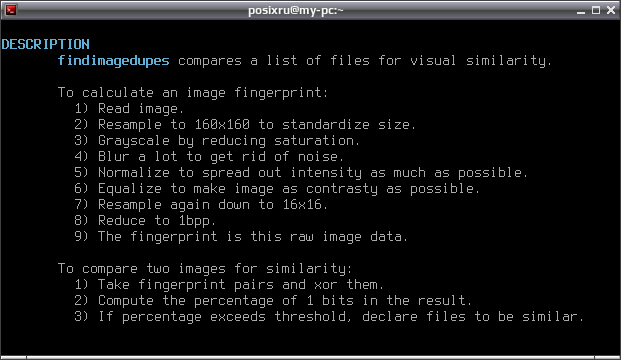Click the red terminal icon in title bar

11,10
